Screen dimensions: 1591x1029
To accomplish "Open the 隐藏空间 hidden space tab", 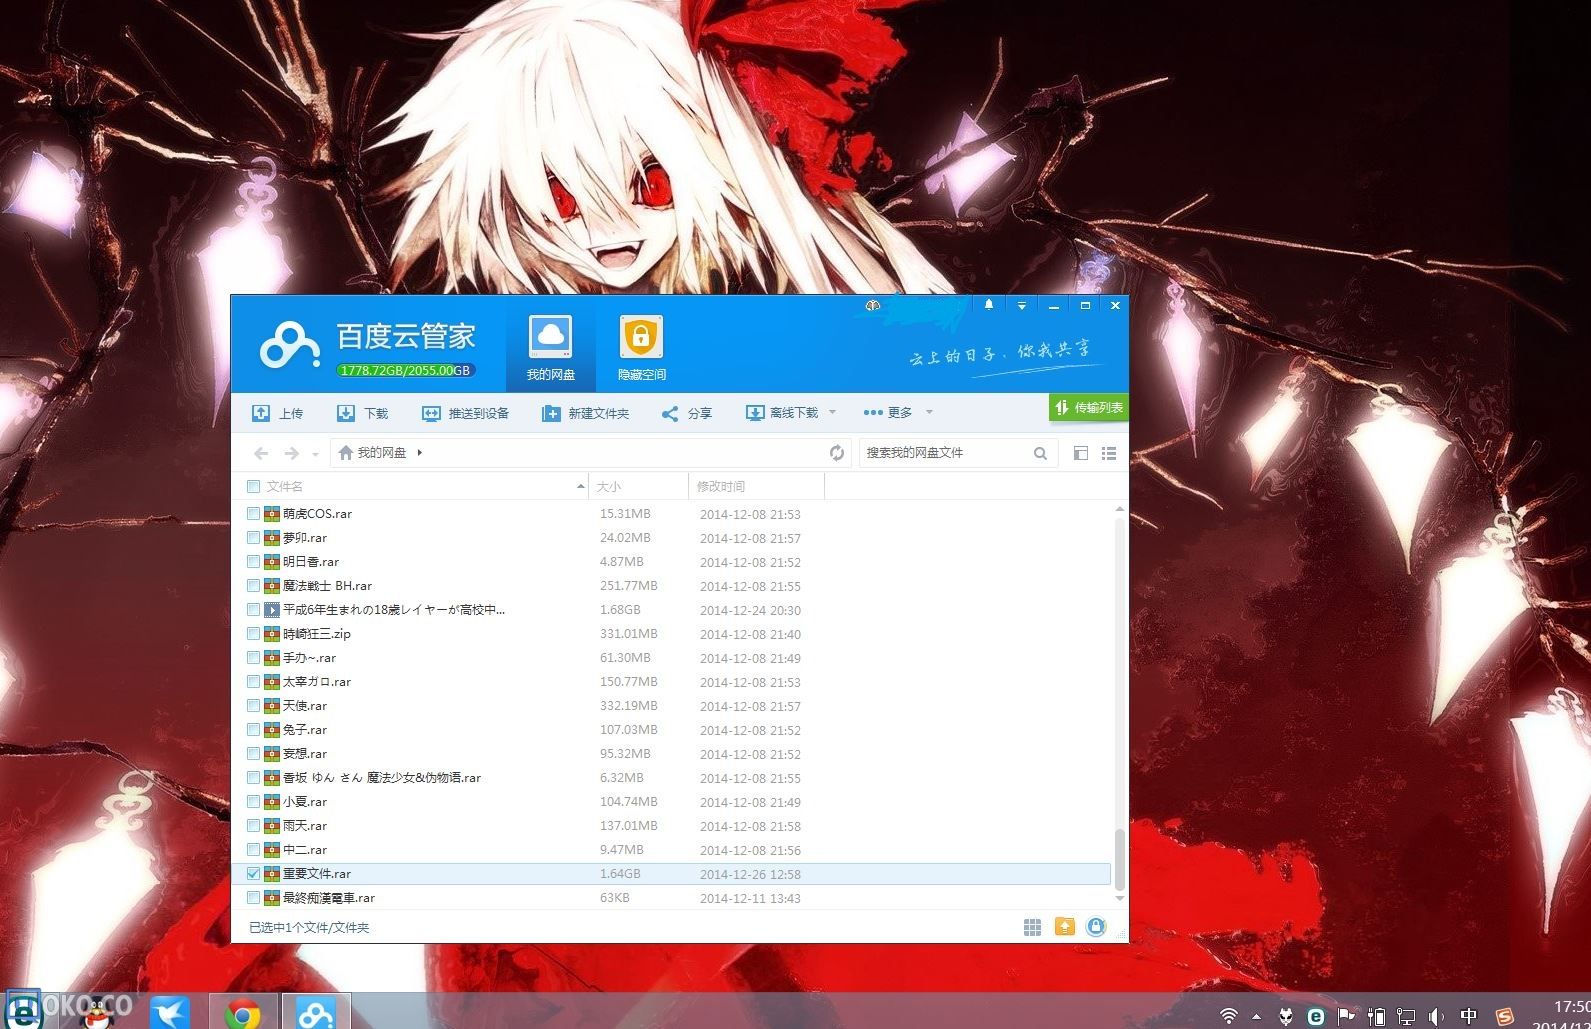I will pyautogui.click(x=641, y=348).
